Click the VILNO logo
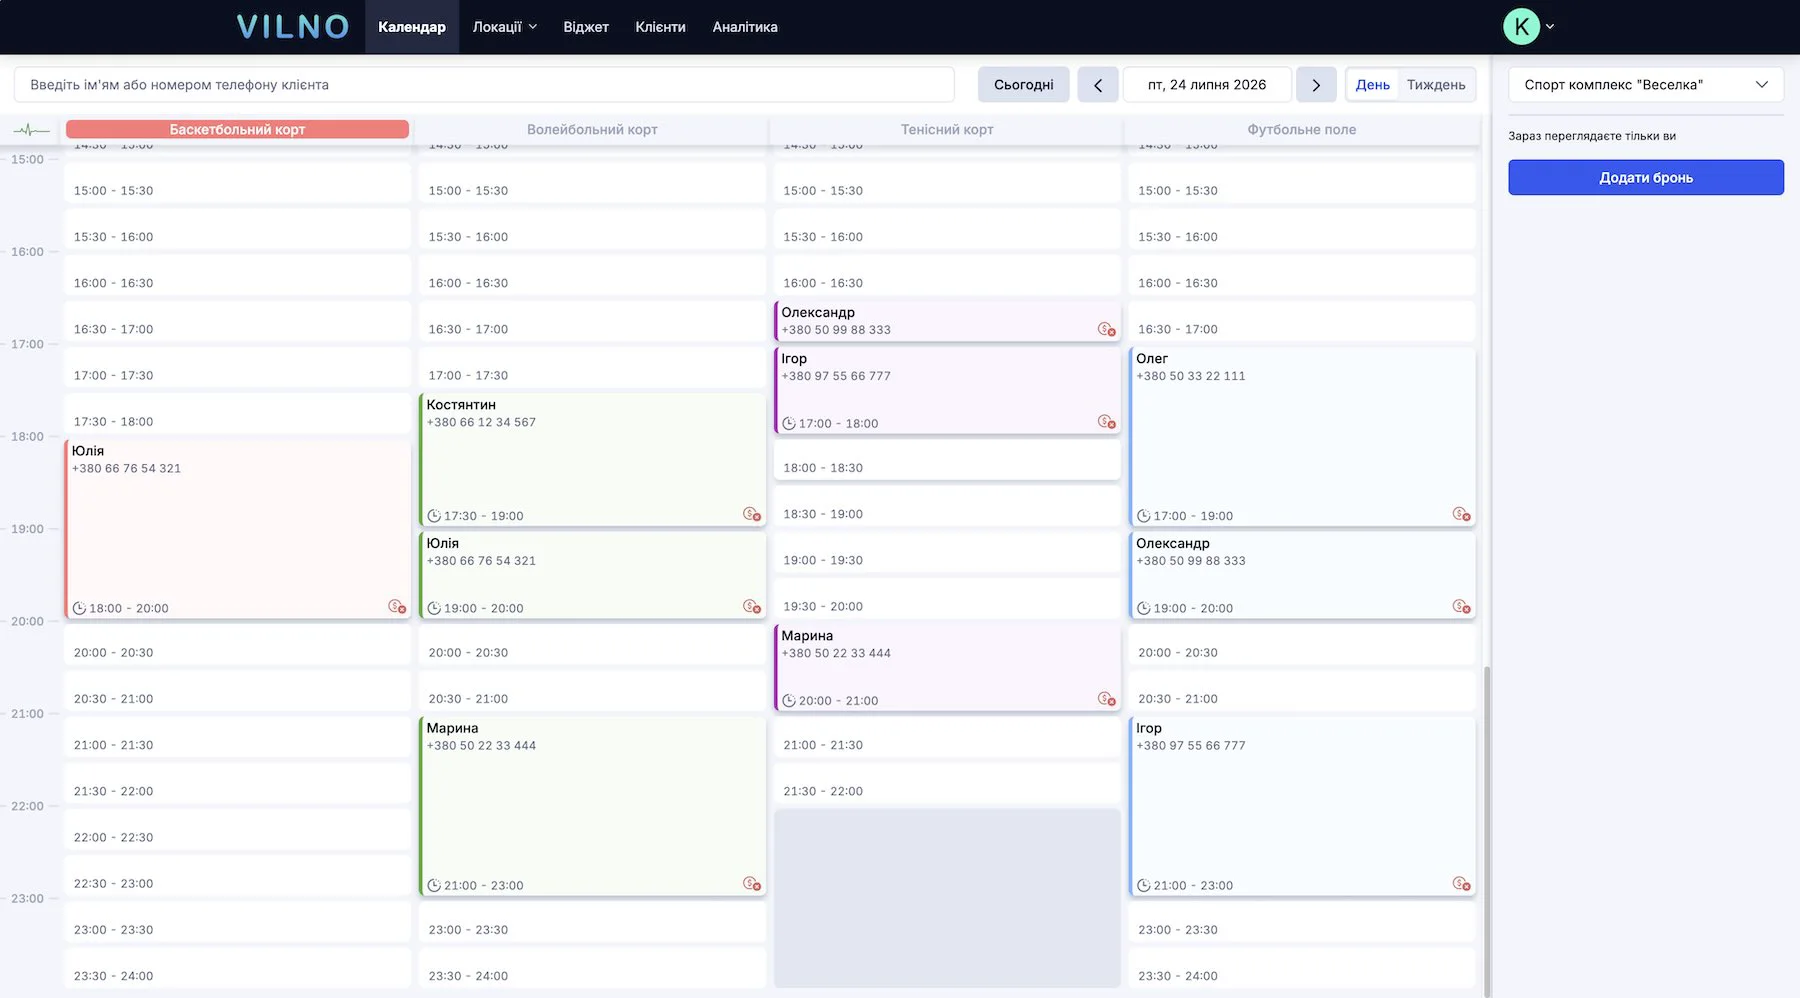The image size is (1800, 998). click(x=293, y=27)
